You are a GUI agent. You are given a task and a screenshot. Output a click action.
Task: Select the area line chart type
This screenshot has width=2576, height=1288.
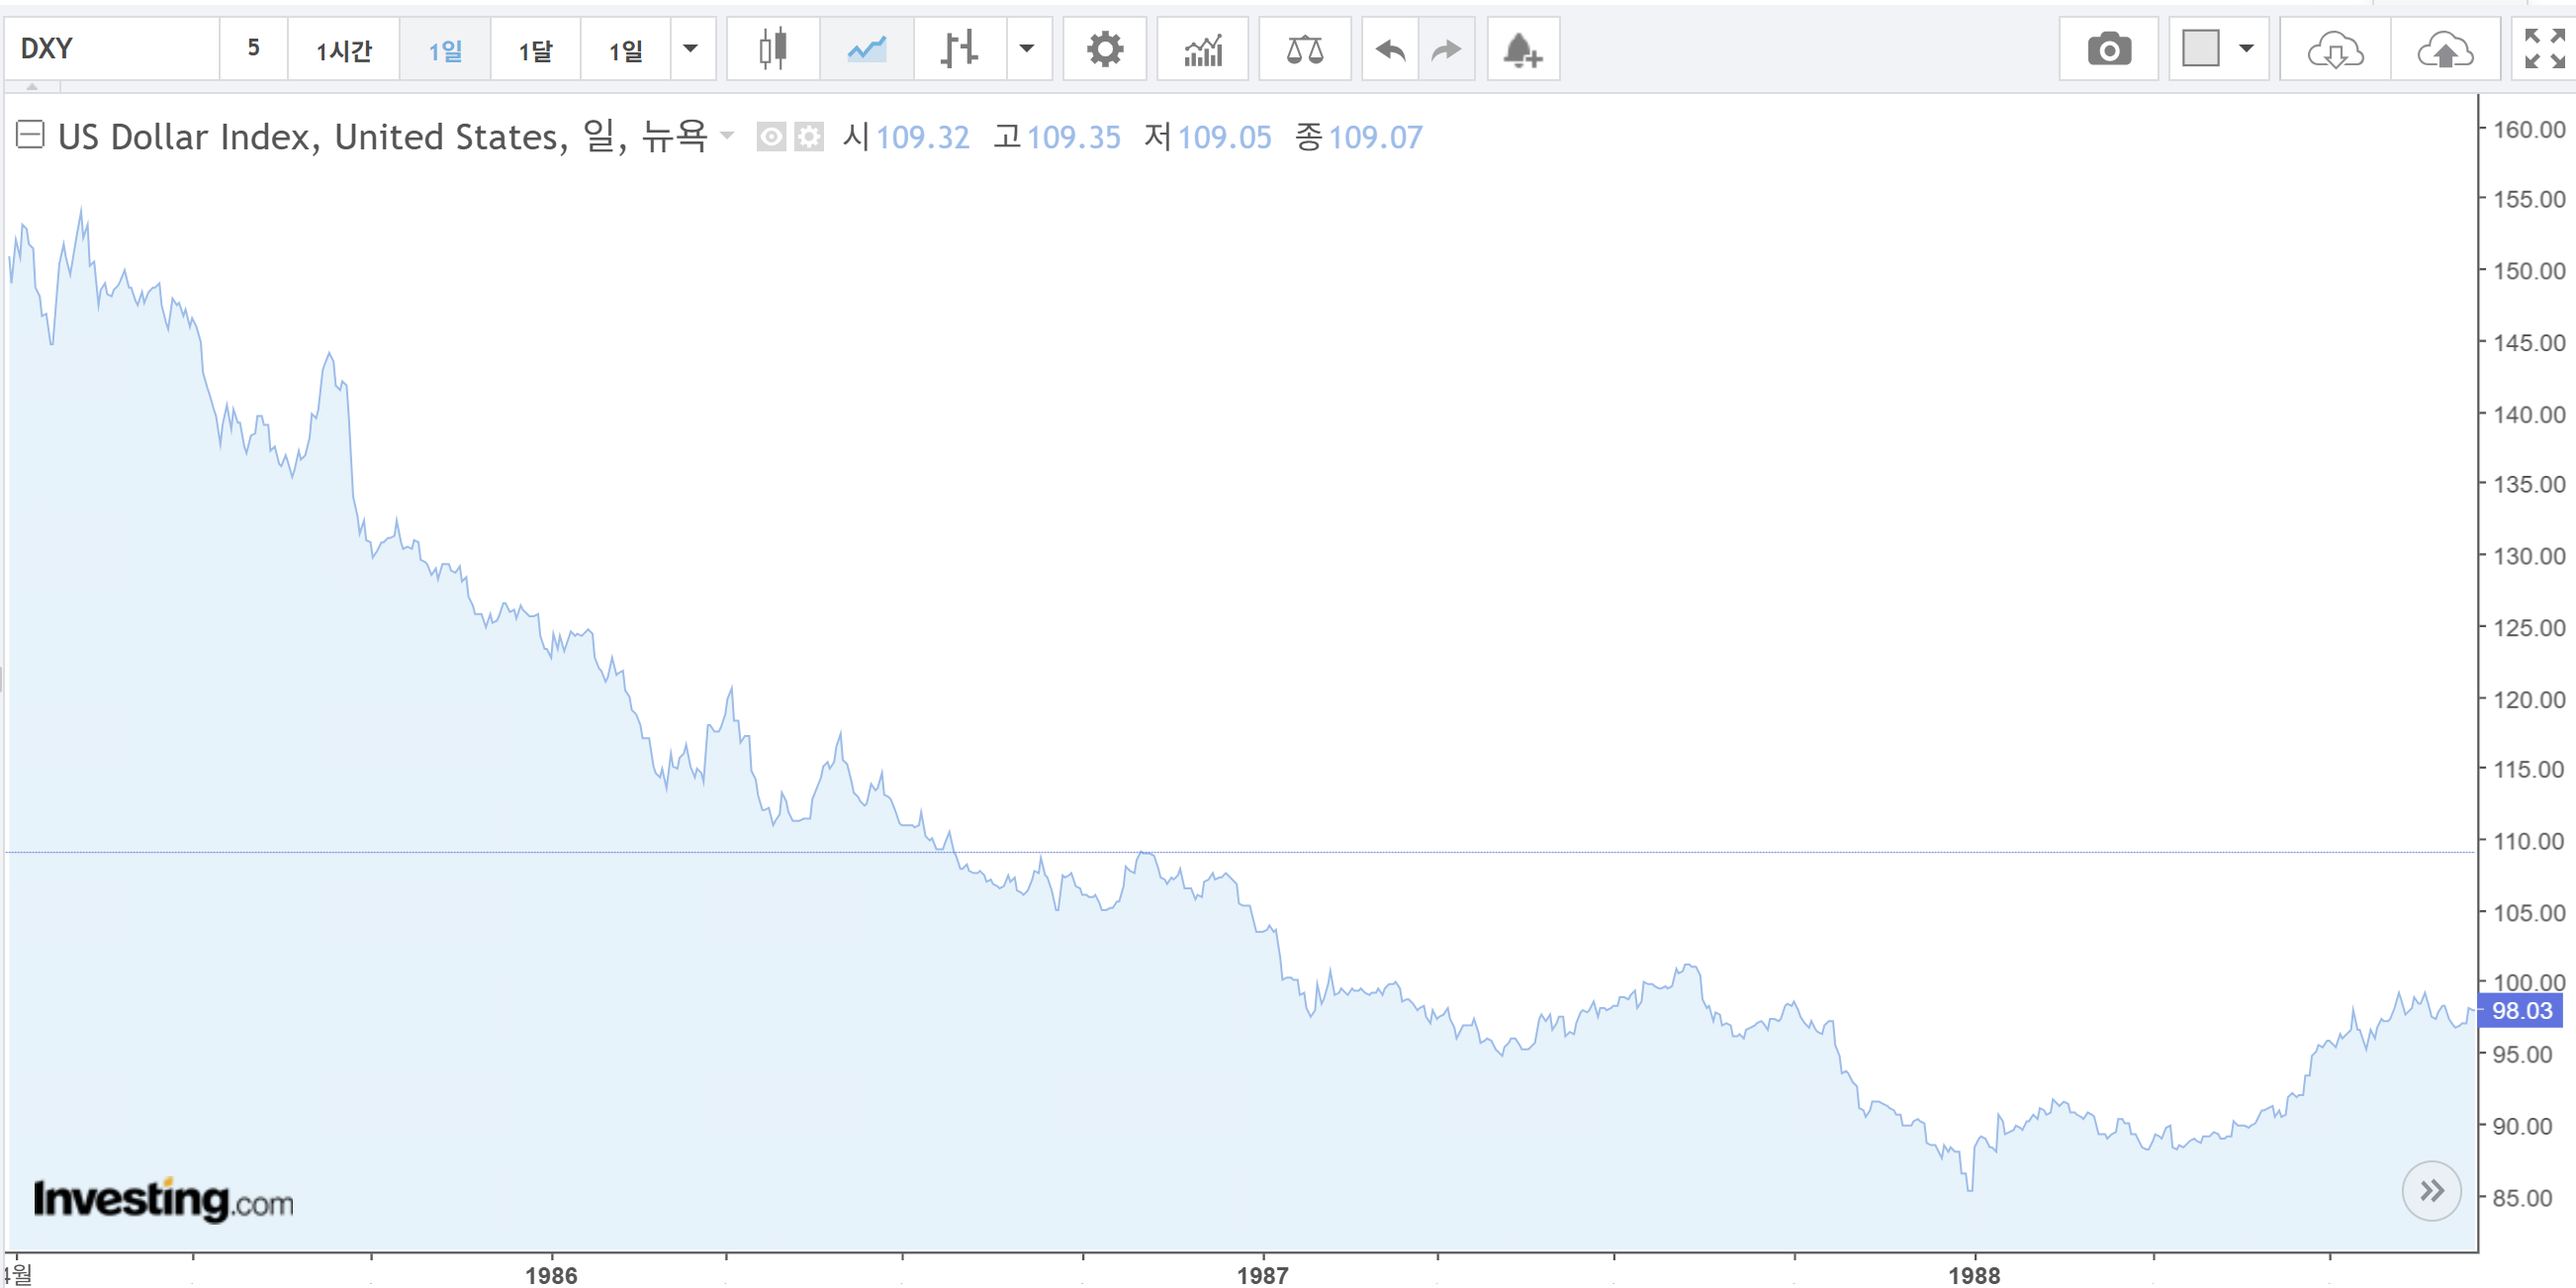(866, 49)
